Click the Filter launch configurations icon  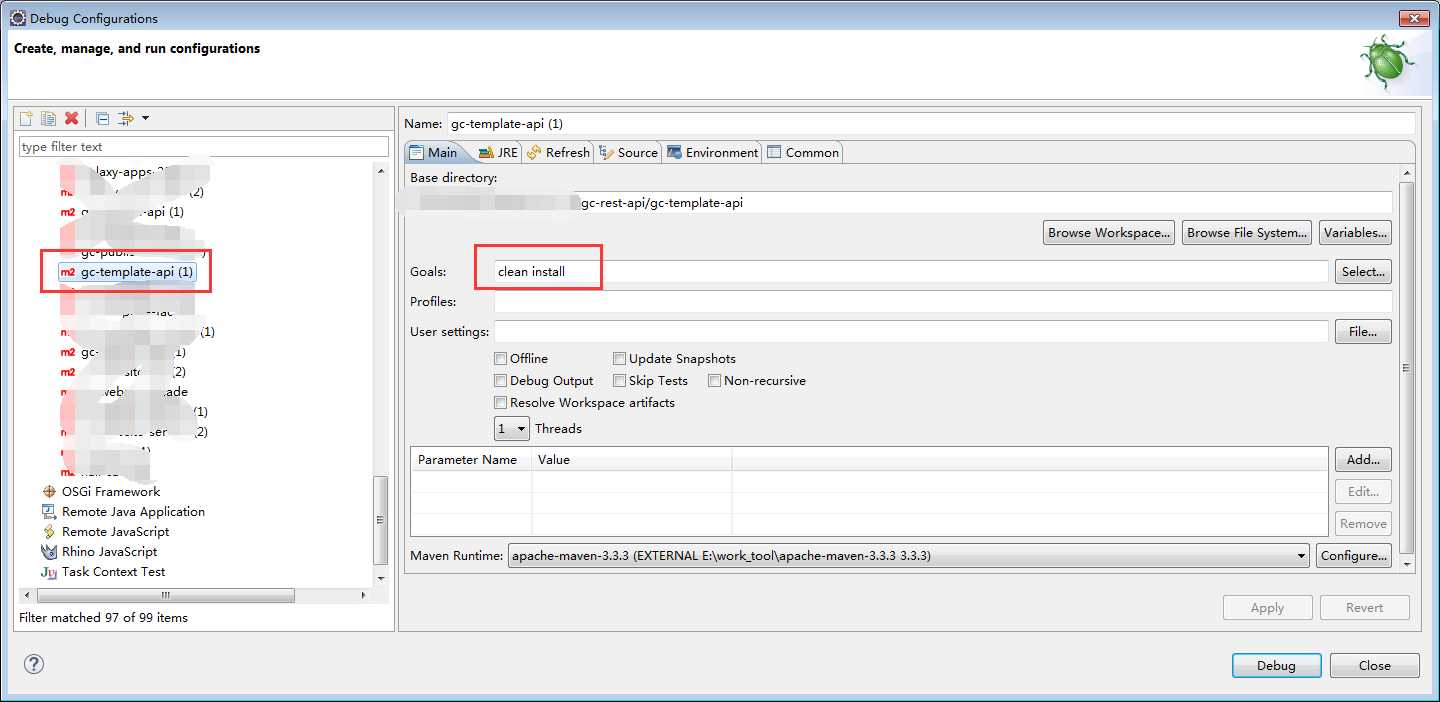click(126, 118)
